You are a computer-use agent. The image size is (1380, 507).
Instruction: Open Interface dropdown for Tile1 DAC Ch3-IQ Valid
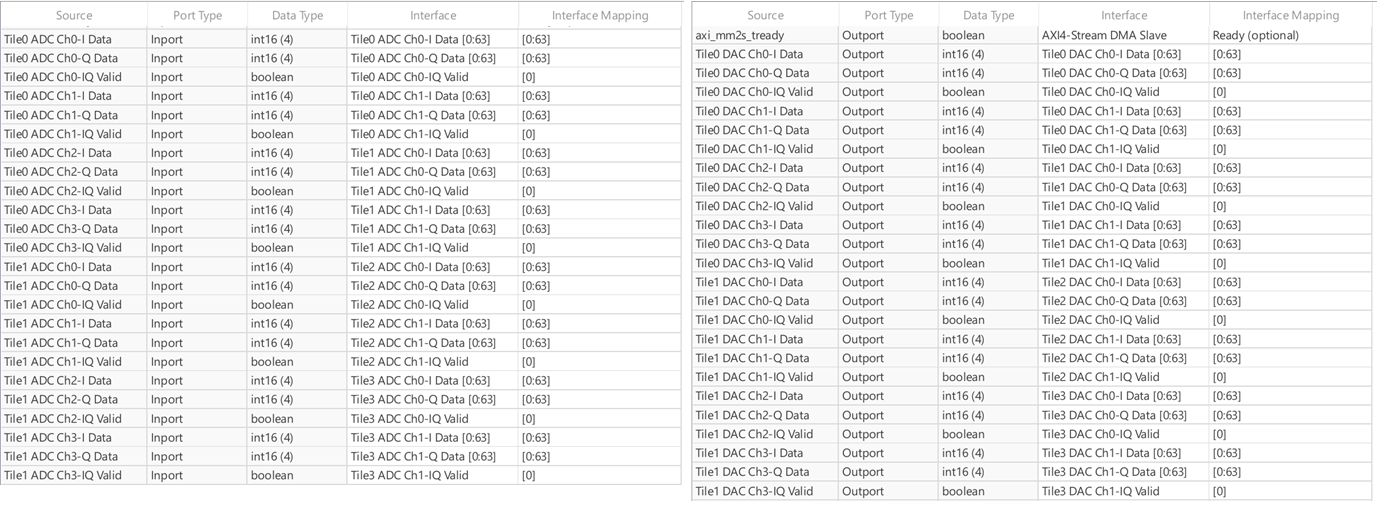coord(1123,491)
